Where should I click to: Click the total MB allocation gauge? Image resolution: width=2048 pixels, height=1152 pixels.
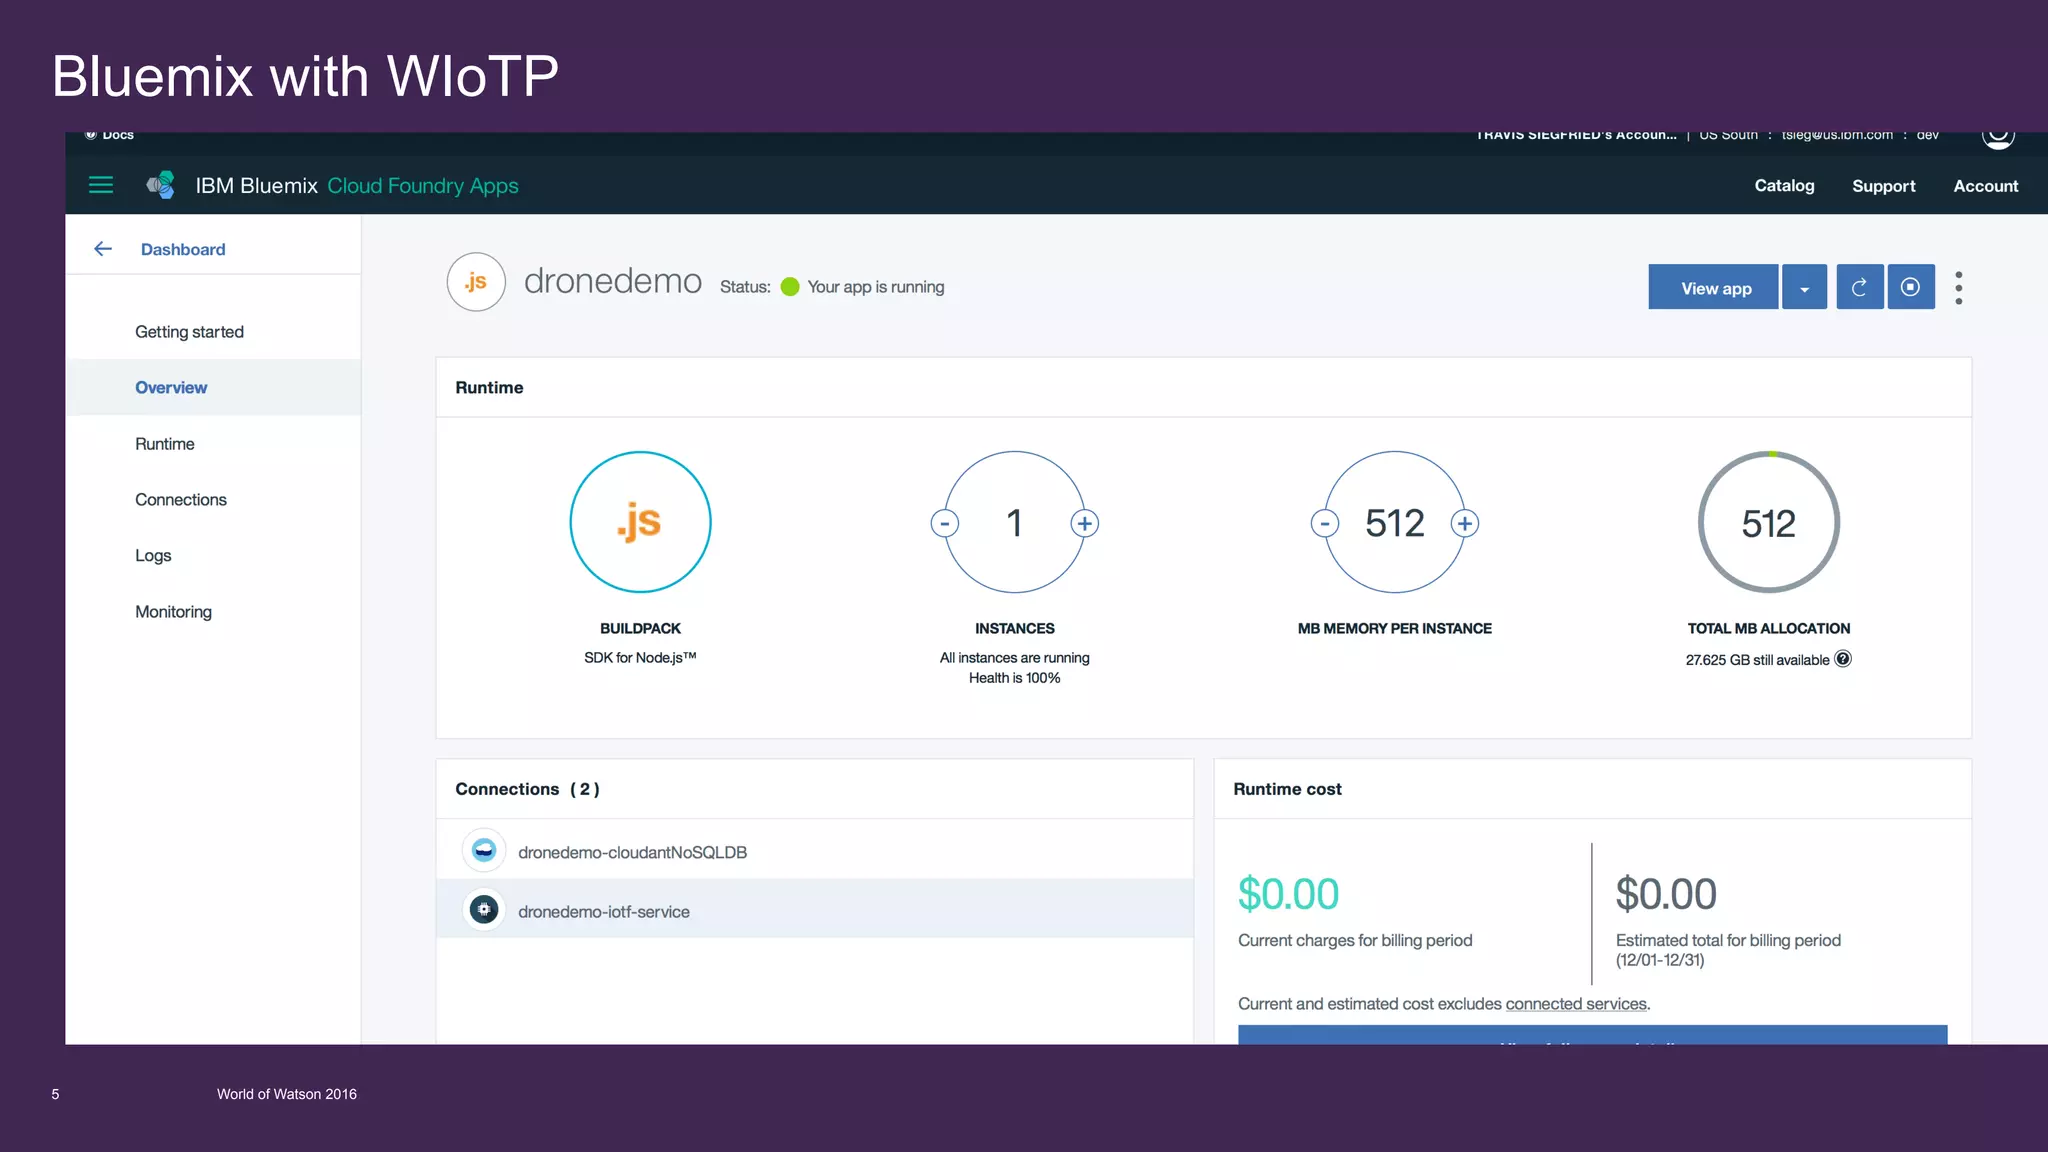[x=1768, y=523]
